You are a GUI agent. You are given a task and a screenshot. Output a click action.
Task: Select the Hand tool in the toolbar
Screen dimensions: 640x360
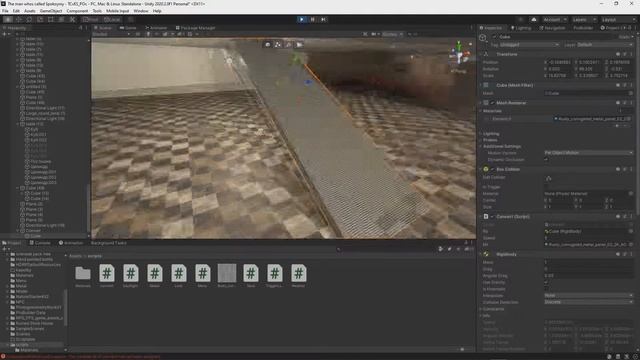8,19
